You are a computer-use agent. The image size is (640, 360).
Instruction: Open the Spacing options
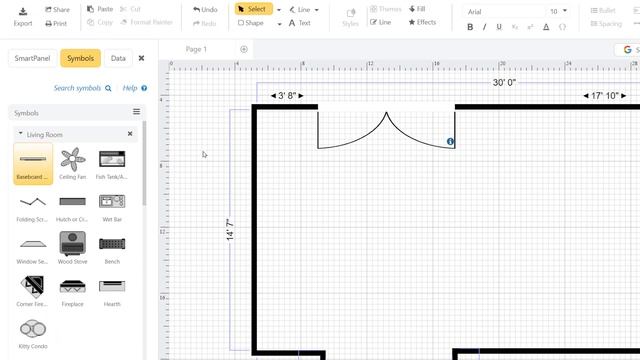tap(606, 24)
